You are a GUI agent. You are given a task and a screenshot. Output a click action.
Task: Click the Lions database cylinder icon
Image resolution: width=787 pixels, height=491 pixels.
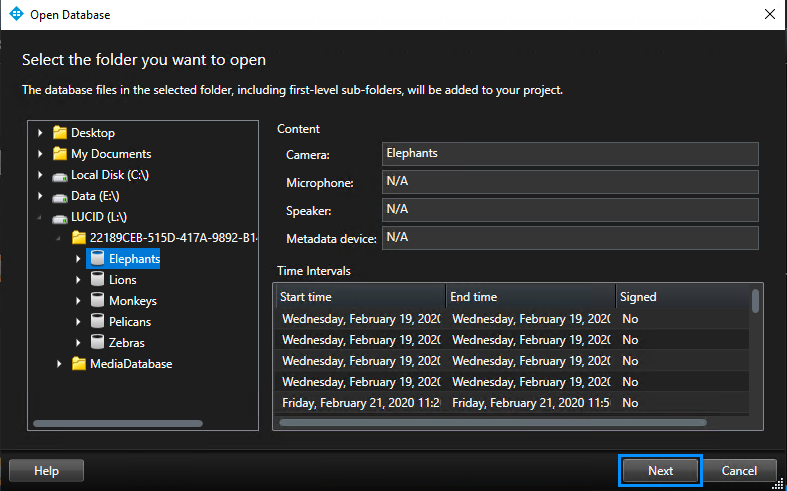click(97, 280)
